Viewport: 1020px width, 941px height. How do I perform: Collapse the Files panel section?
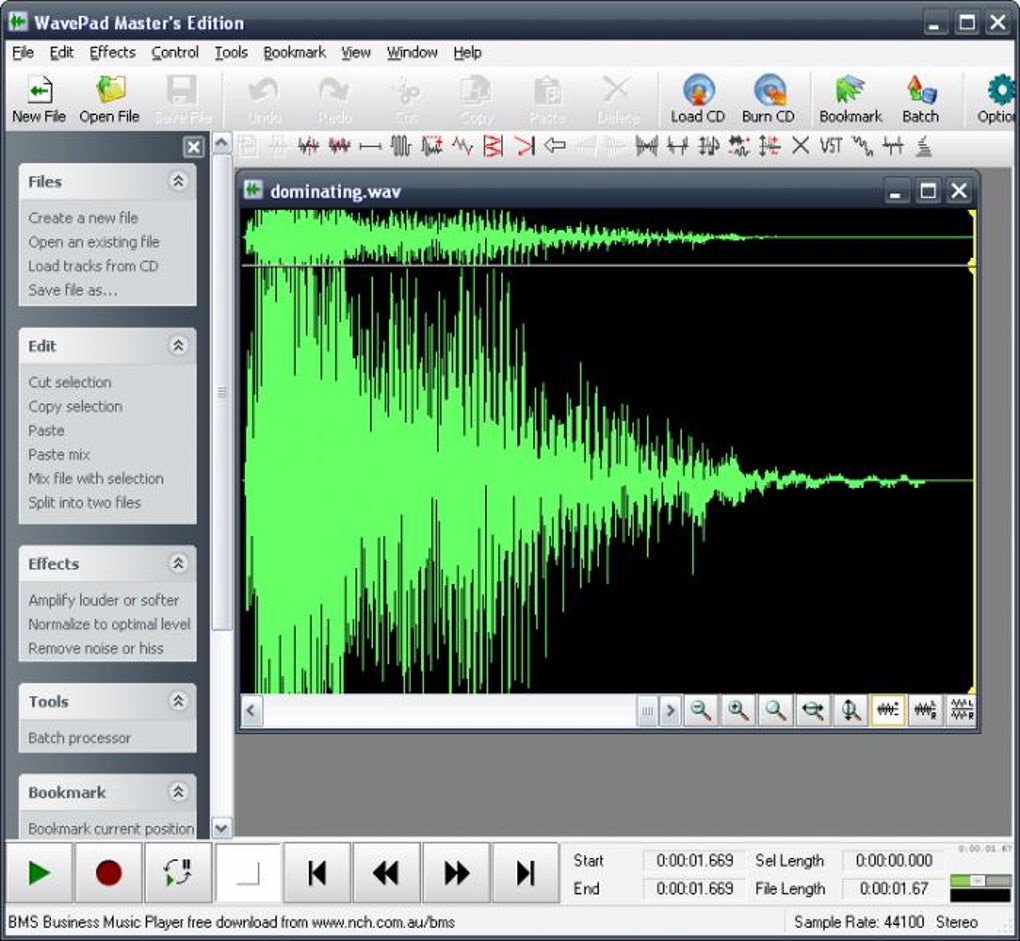tap(178, 181)
